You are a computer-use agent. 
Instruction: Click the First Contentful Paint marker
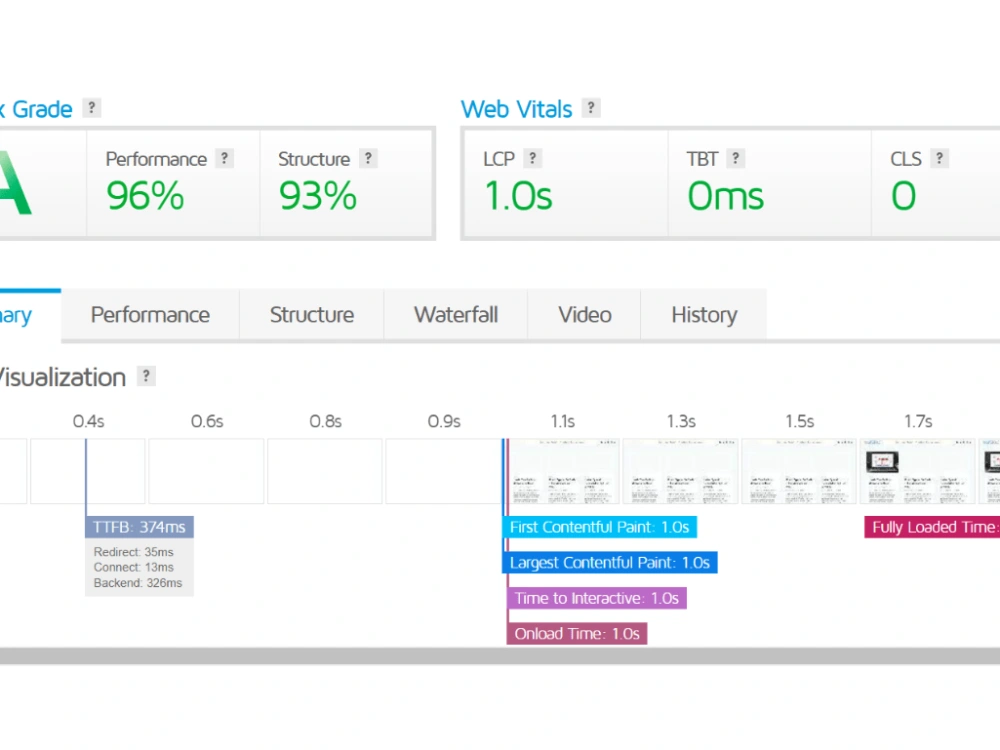[599, 527]
